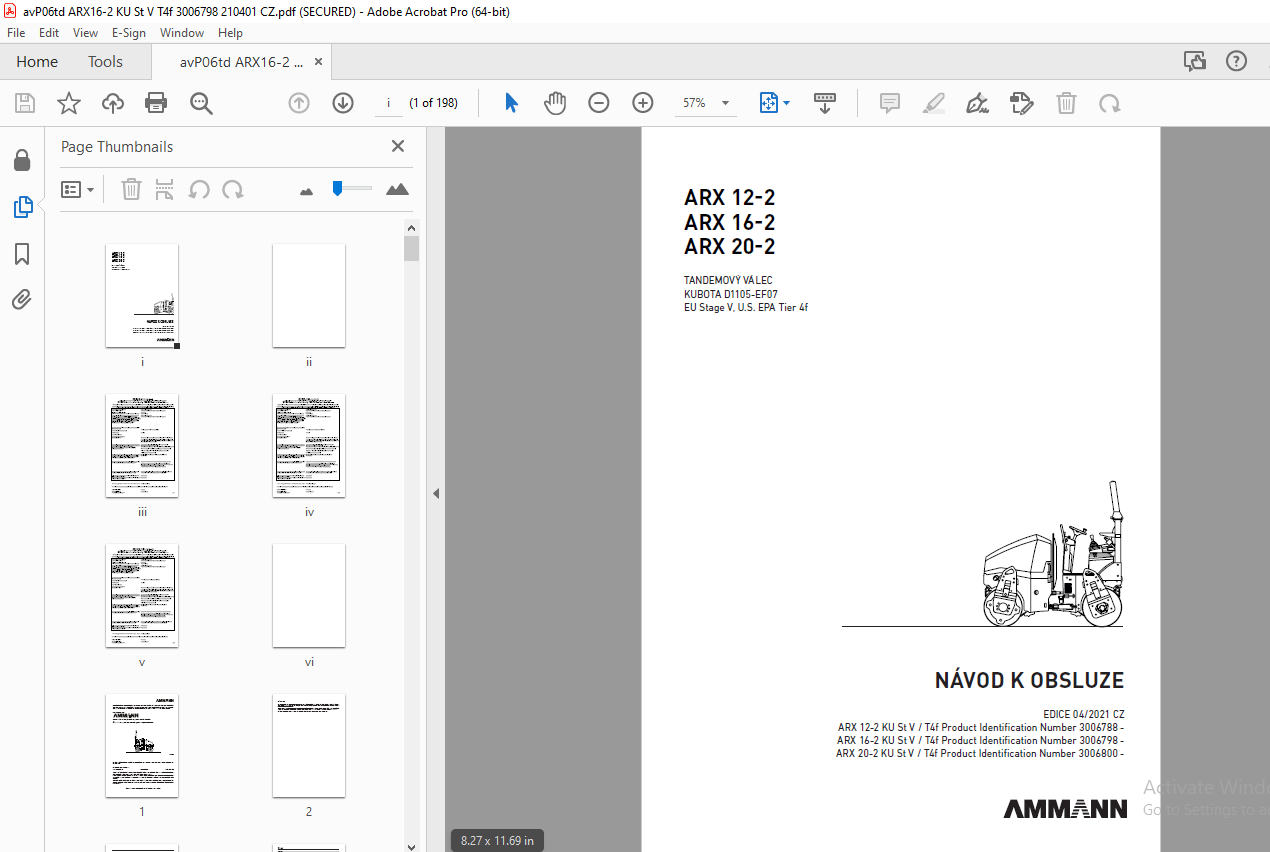Upload file to cloud icon
The width and height of the screenshot is (1270, 852).
coord(113,103)
